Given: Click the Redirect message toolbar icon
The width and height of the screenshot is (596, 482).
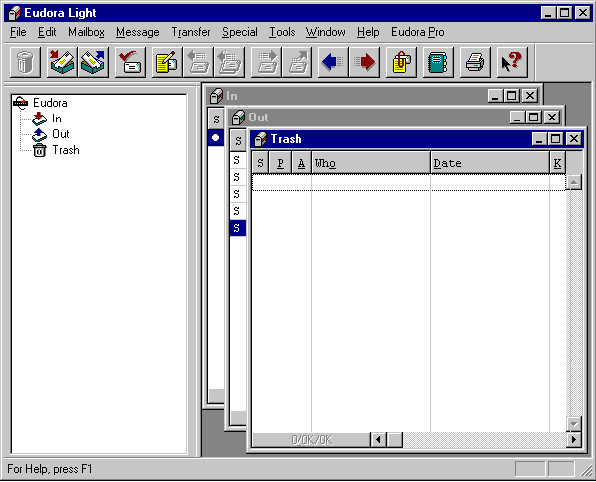Looking at the screenshot, I should click(297, 62).
